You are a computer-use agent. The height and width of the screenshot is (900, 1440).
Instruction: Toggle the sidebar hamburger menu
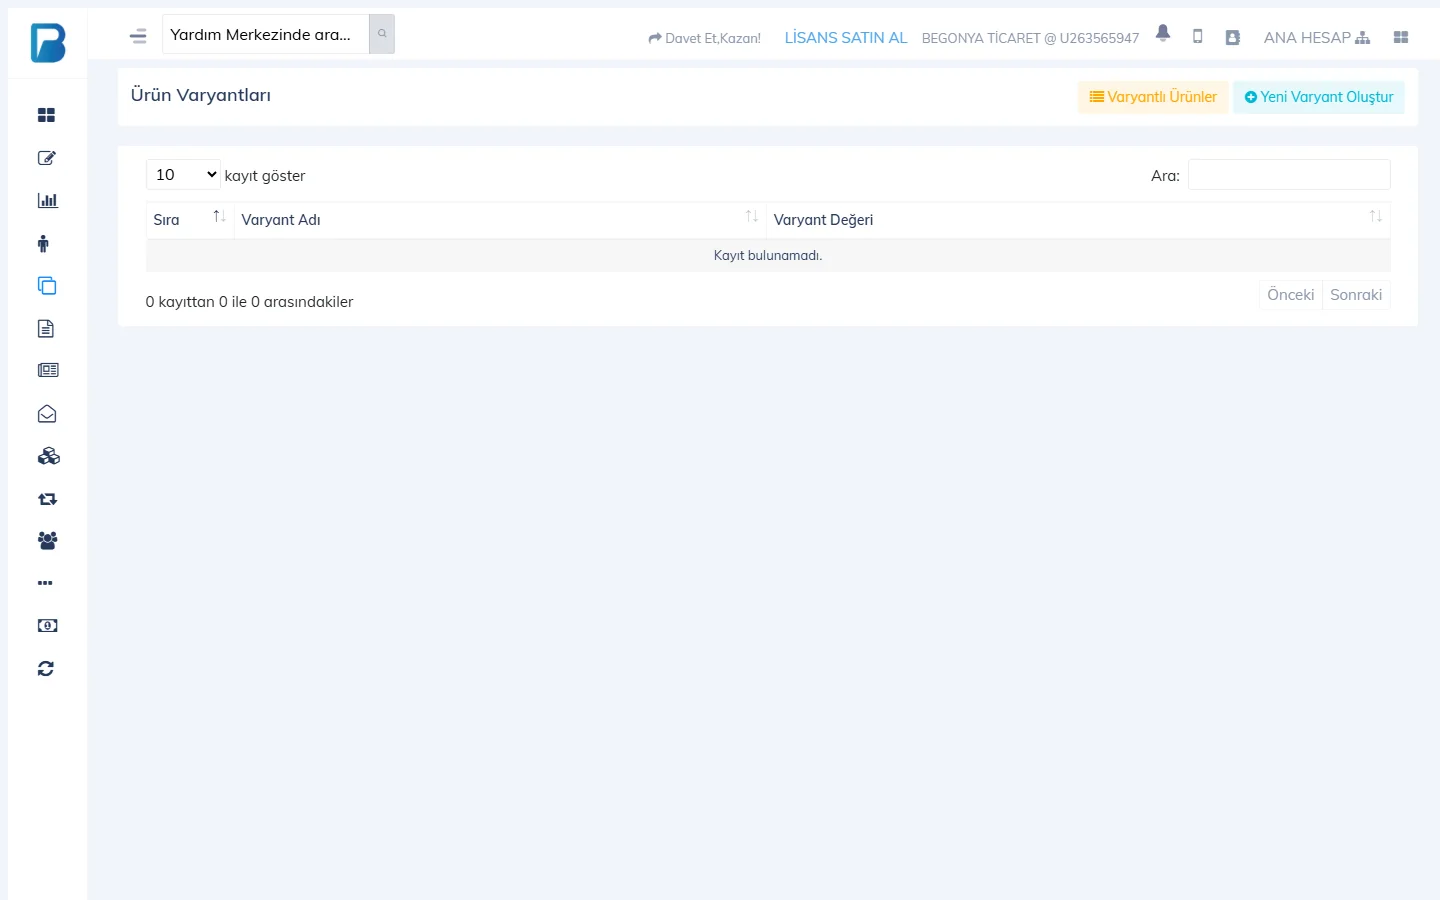pos(138,36)
